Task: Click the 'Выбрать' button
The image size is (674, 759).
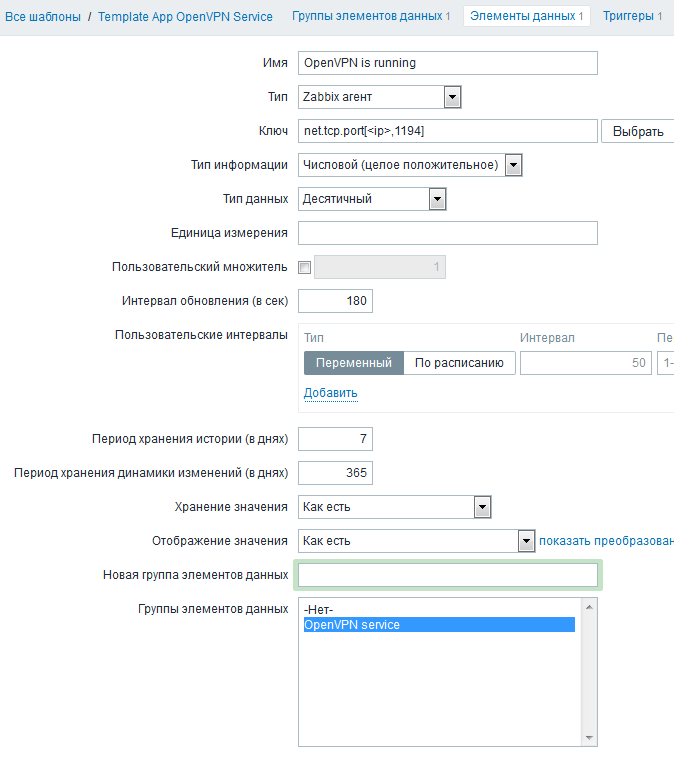Action: [638, 131]
